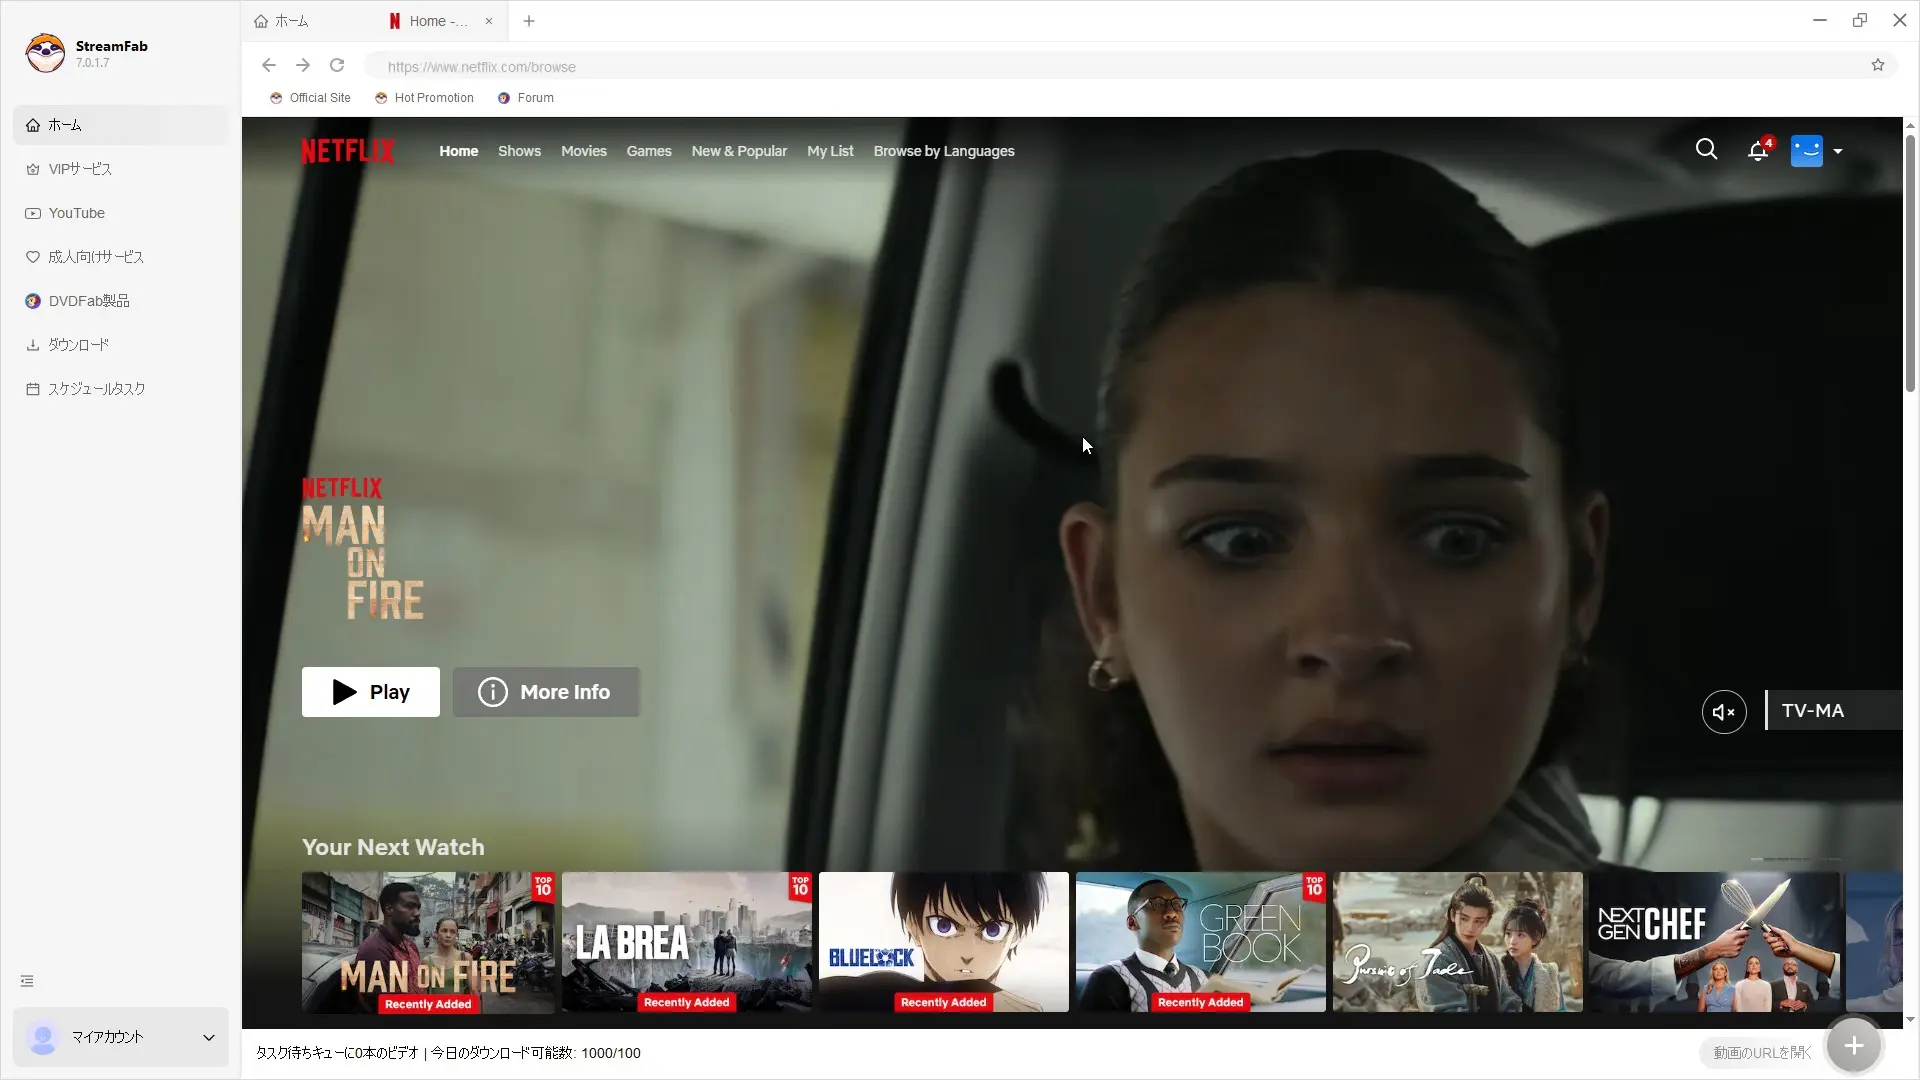The image size is (1920, 1080).
Task: Bookmark page with the star icon
Action: 1878,66
